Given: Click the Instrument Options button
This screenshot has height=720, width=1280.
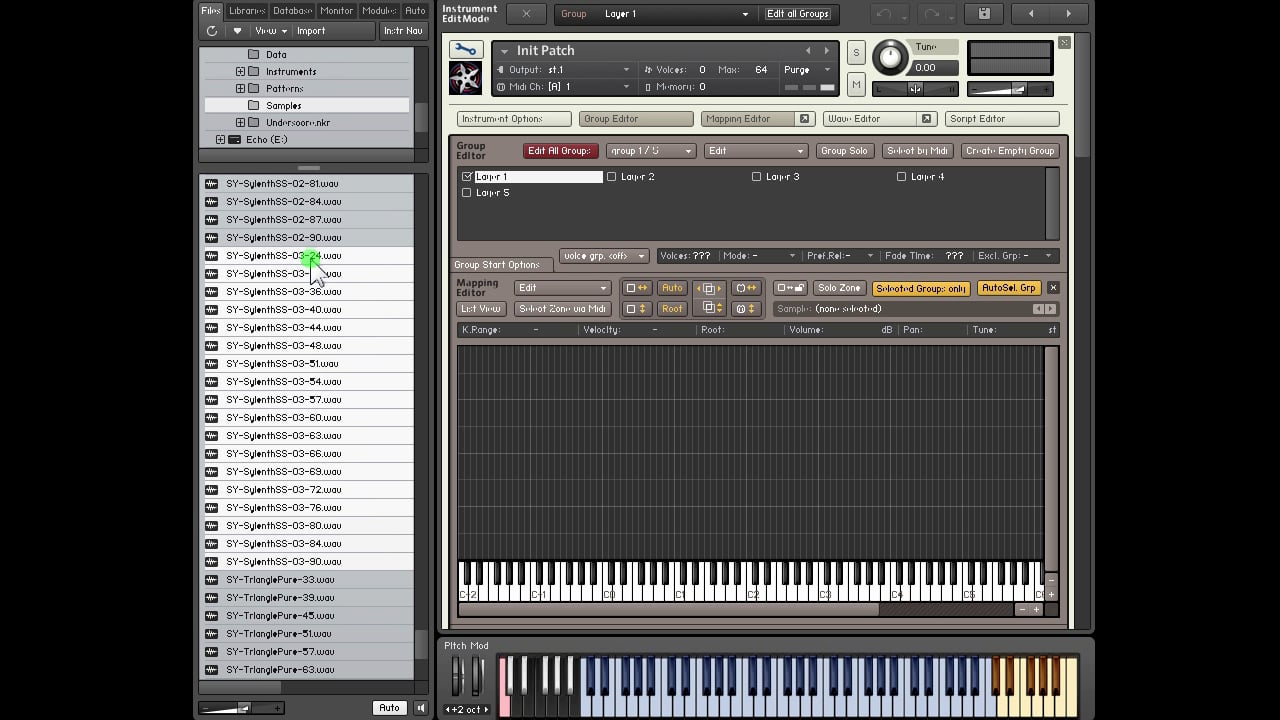Looking at the screenshot, I should pyautogui.click(x=513, y=119).
